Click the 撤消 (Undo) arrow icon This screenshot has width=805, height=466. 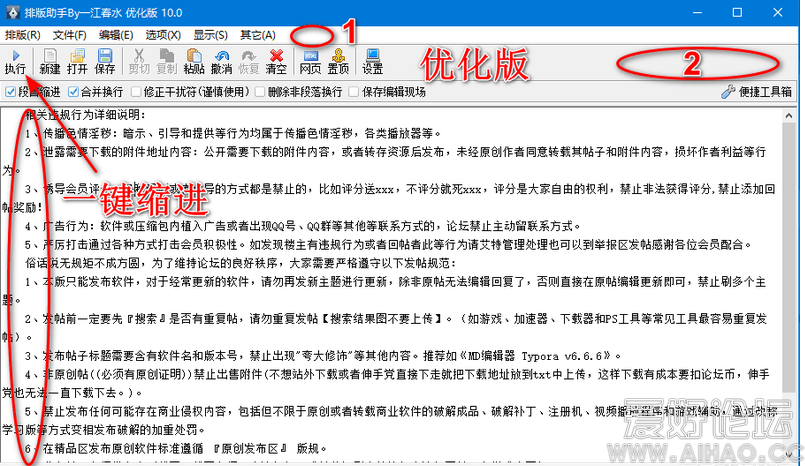pyautogui.click(x=222, y=61)
